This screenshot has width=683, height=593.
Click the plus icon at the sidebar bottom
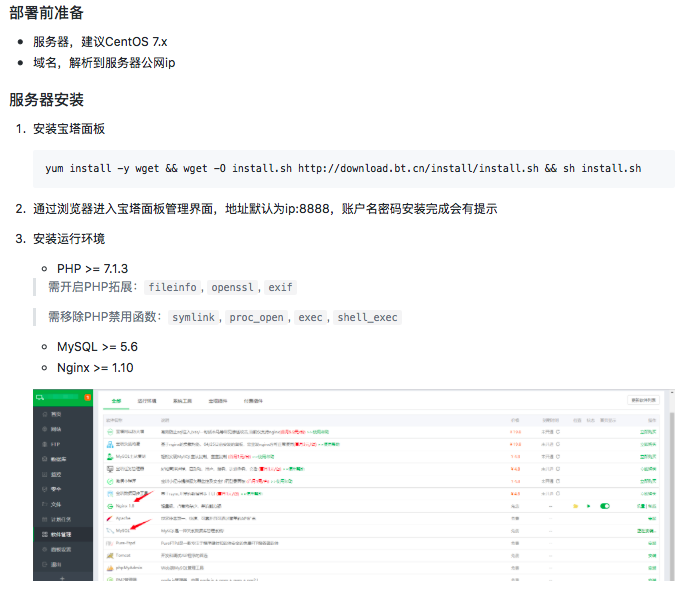[62, 578]
